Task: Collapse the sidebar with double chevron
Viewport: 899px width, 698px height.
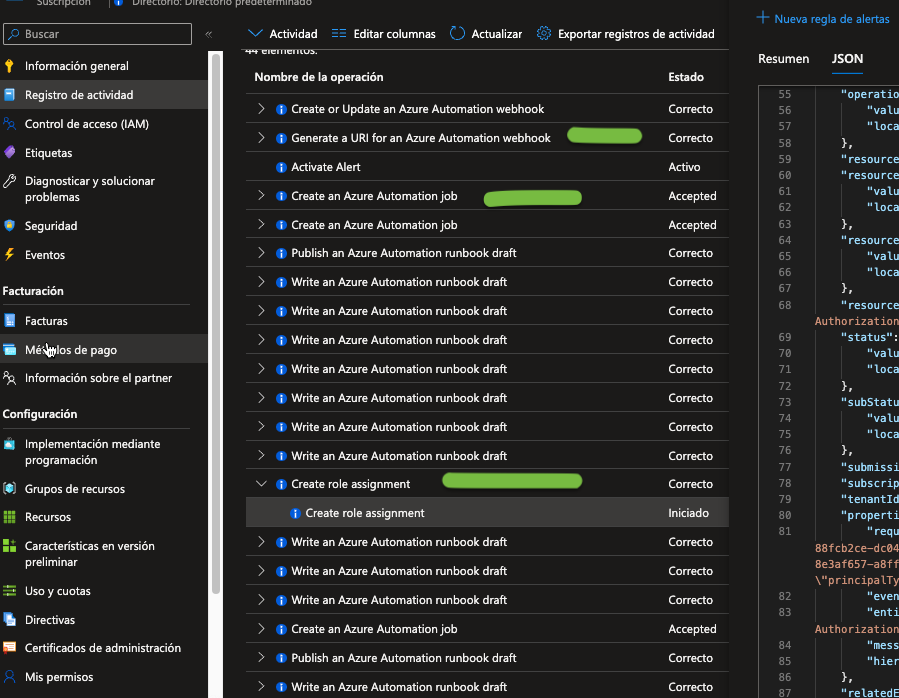Action: pos(209,34)
